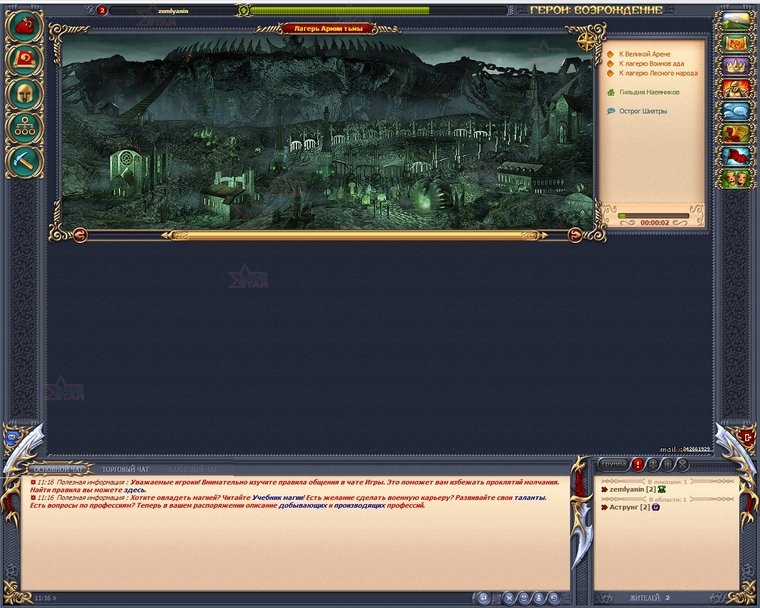Click the treasure map icon in right sidebar

[x=736, y=44]
